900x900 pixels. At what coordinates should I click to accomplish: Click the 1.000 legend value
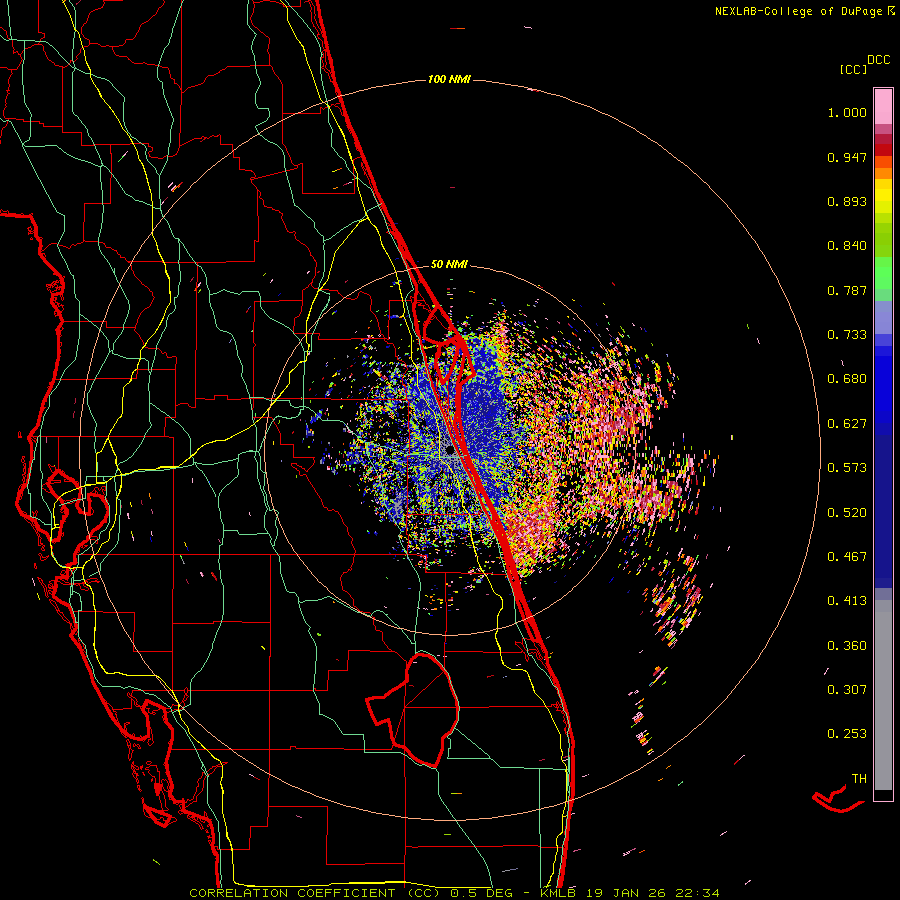click(x=847, y=112)
